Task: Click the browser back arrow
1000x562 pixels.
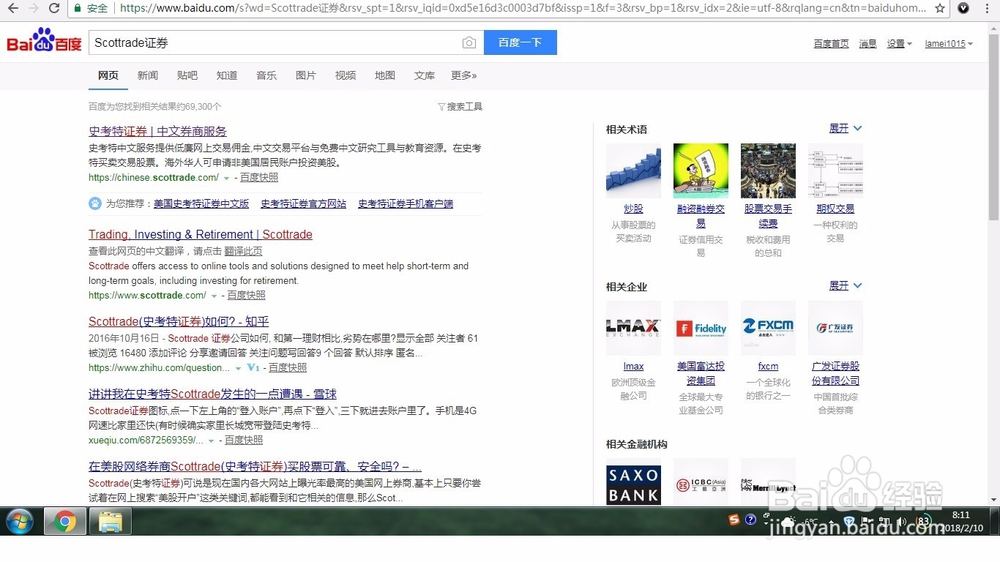Action: coord(12,8)
